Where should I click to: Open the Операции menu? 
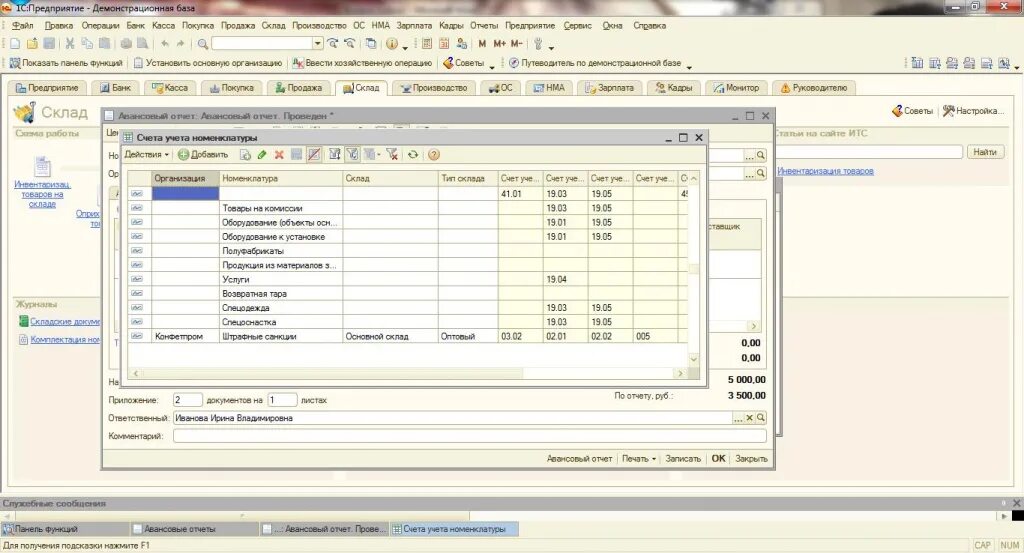100,25
